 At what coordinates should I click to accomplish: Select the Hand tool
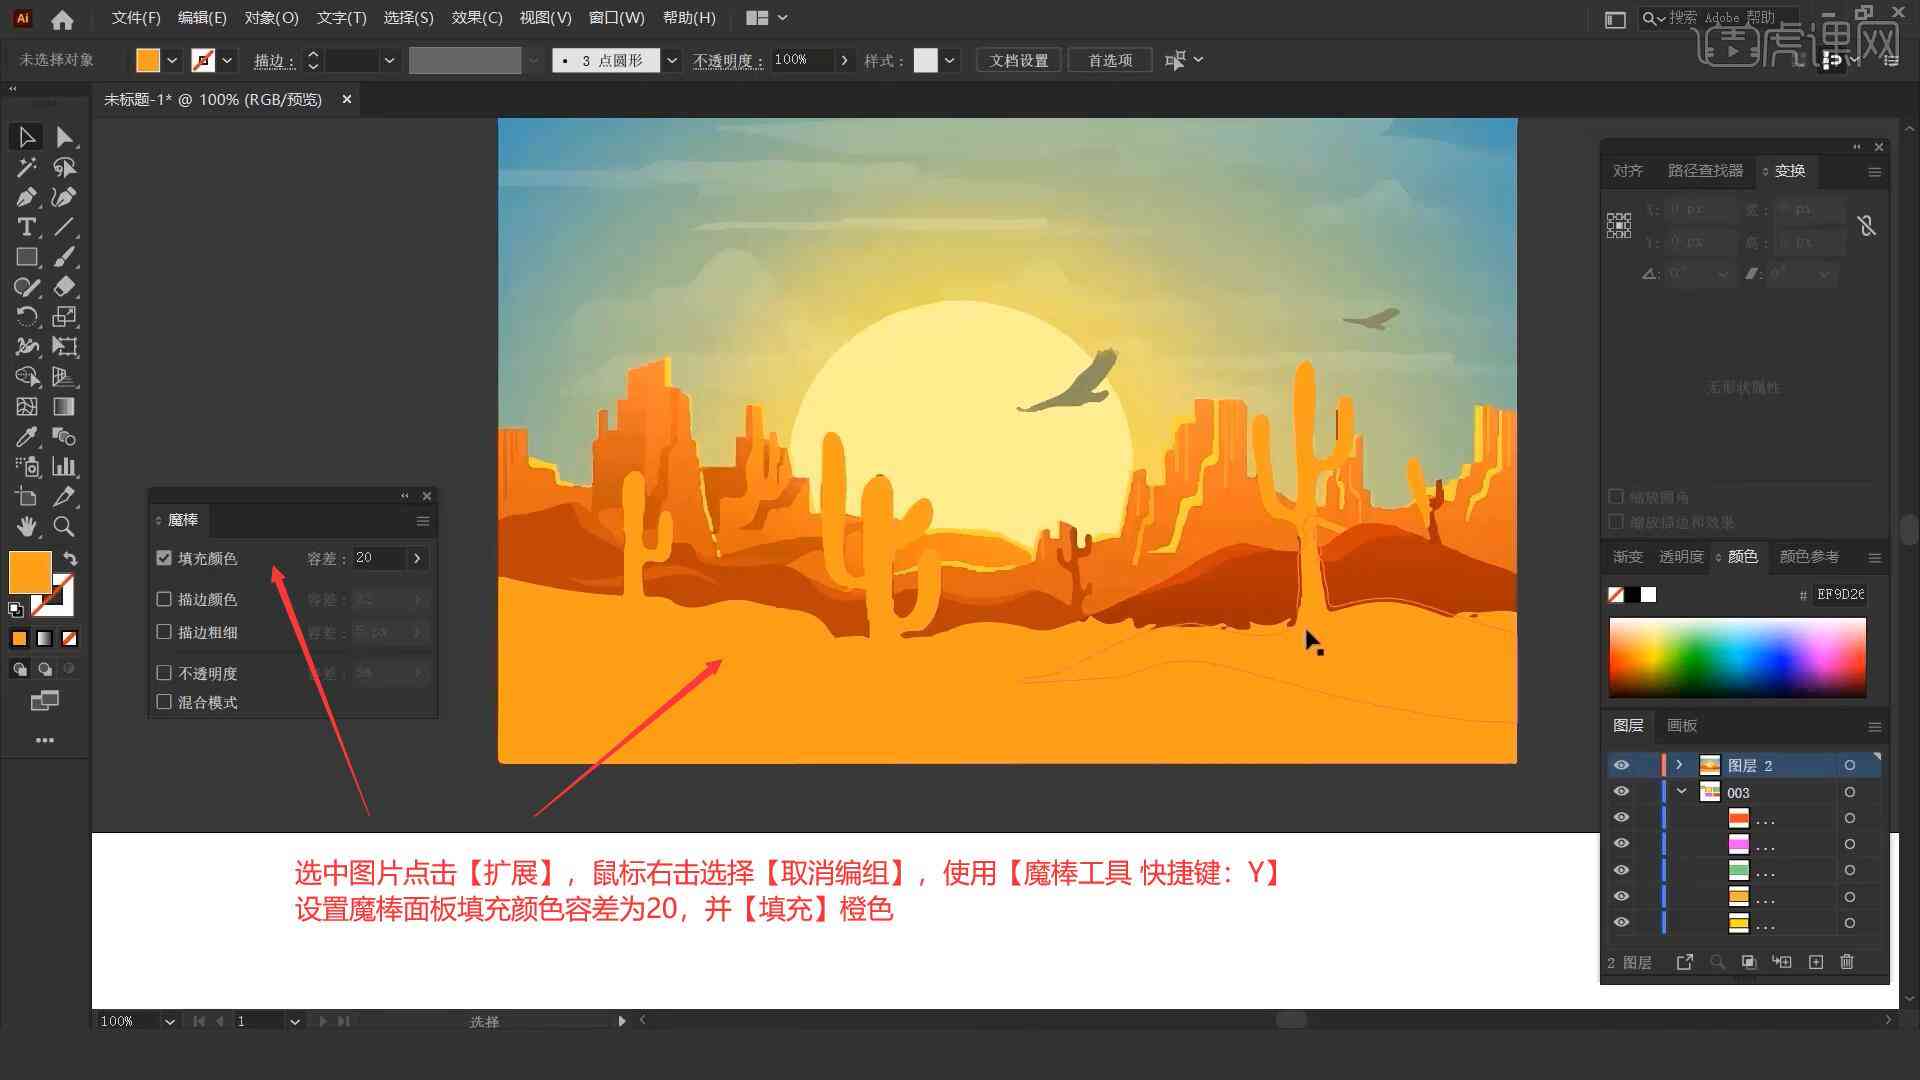(24, 526)
